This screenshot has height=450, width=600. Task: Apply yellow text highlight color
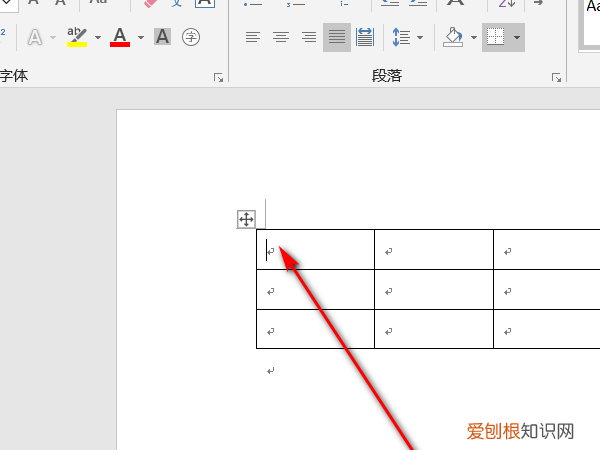coord(77,37)
